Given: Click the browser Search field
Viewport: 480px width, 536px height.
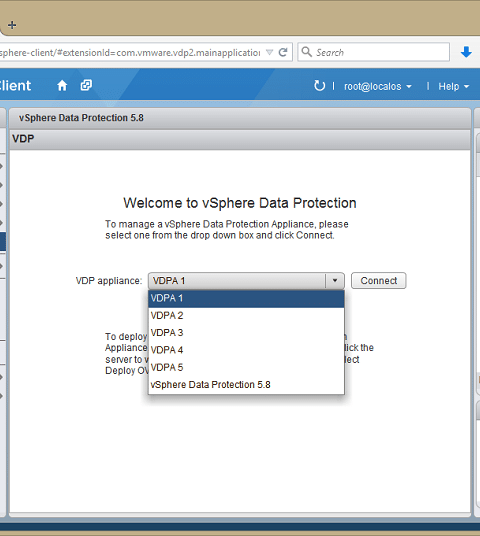Looking at the screenshot, I should pyautogui.click(x=373, y=52).
